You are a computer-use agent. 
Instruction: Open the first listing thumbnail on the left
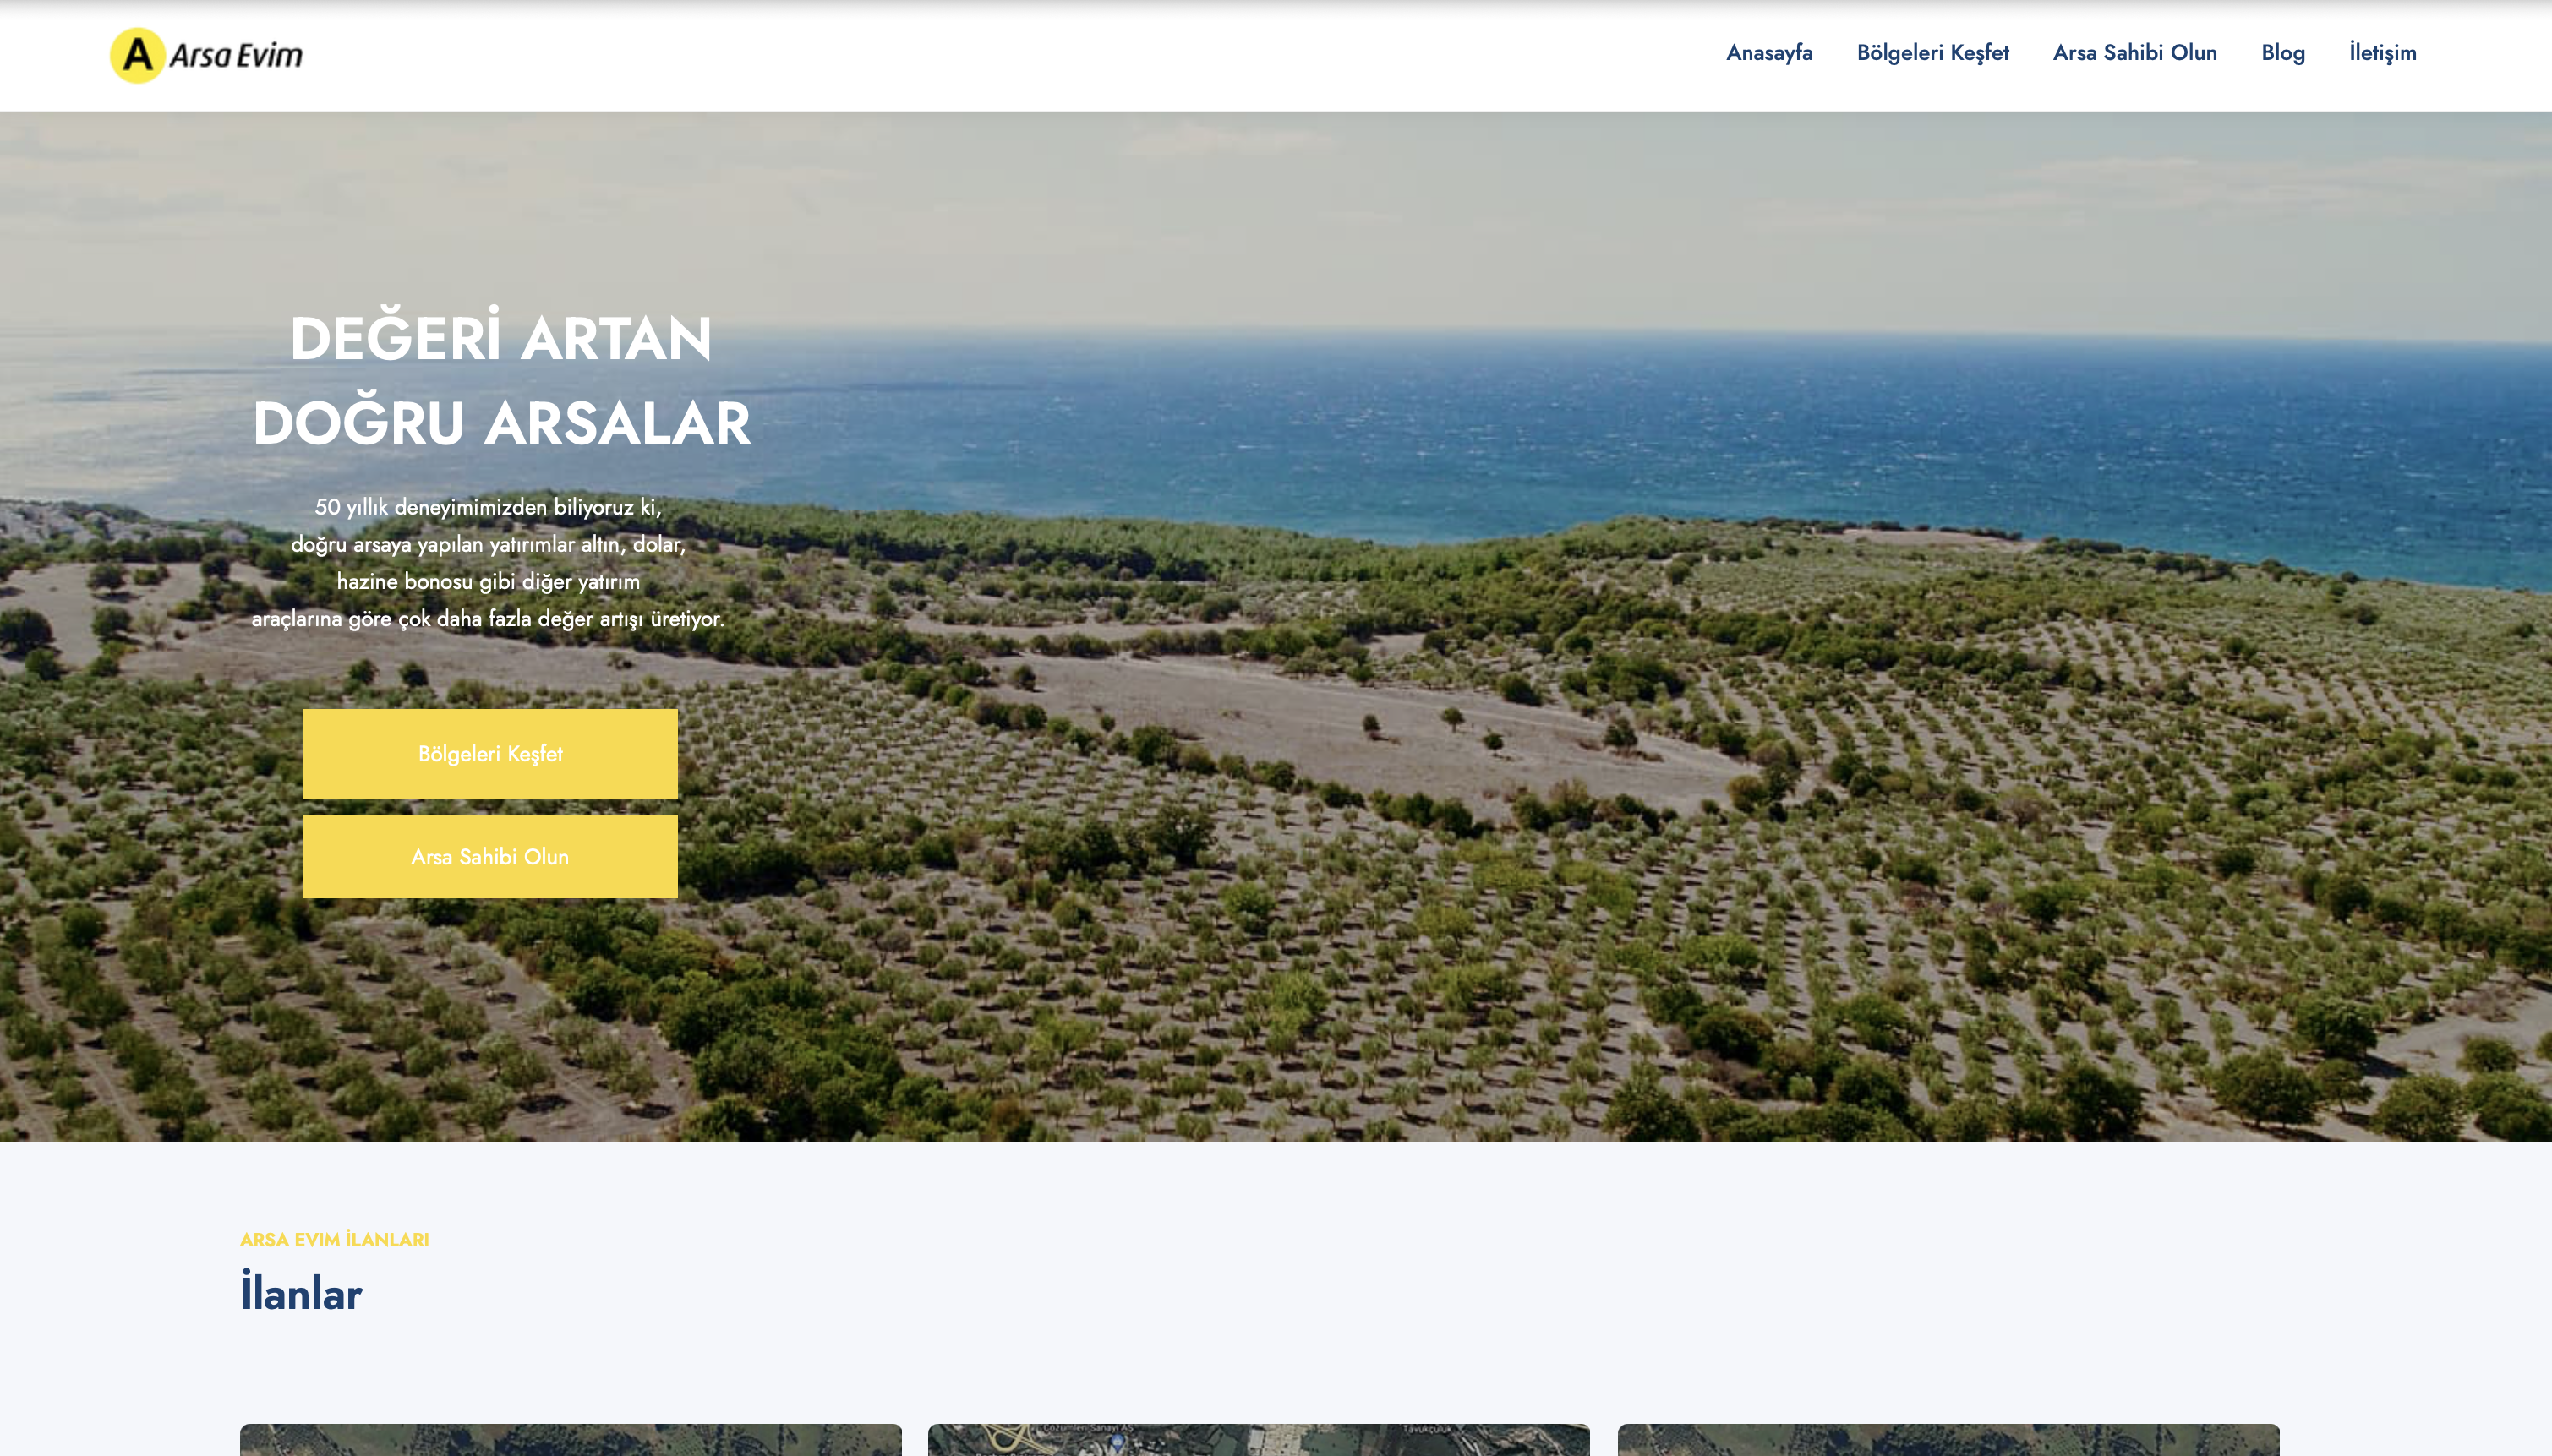570,1440
